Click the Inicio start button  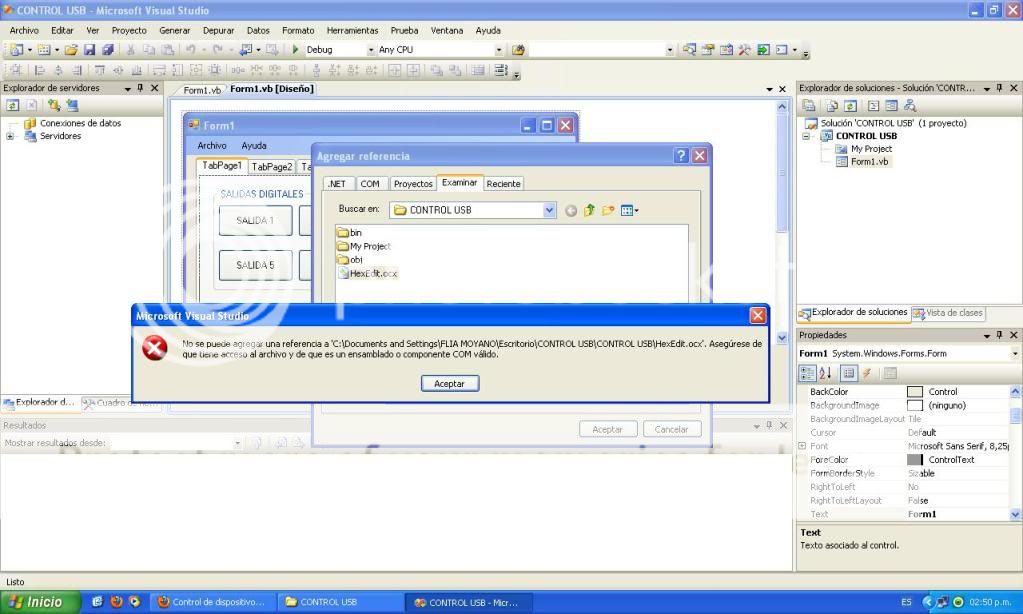point(38,602)
